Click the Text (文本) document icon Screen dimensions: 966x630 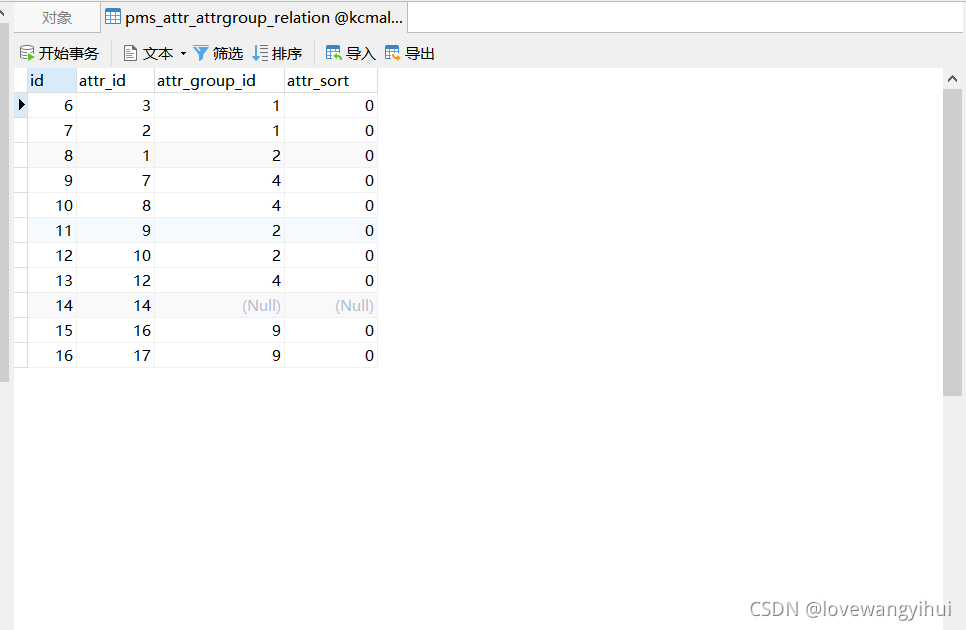[130, 53]
